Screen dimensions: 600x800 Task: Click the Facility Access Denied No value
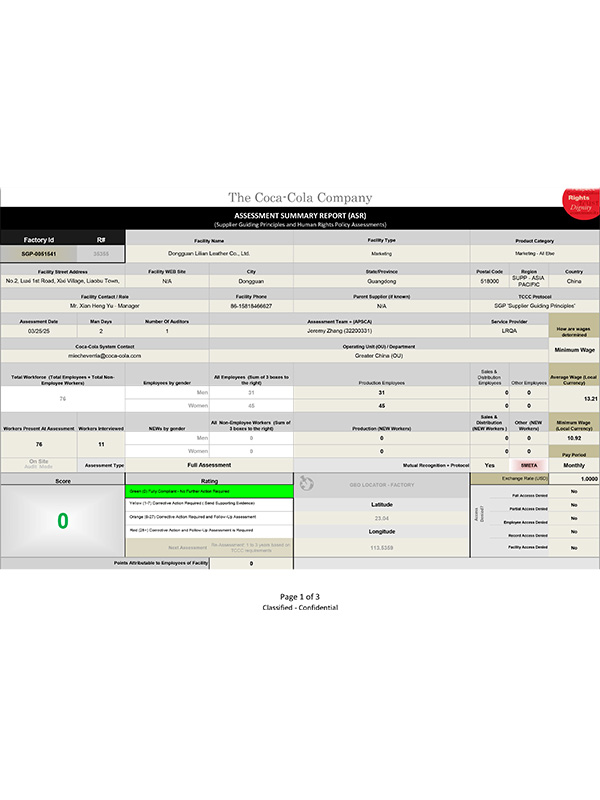click(x=574, y=548)
